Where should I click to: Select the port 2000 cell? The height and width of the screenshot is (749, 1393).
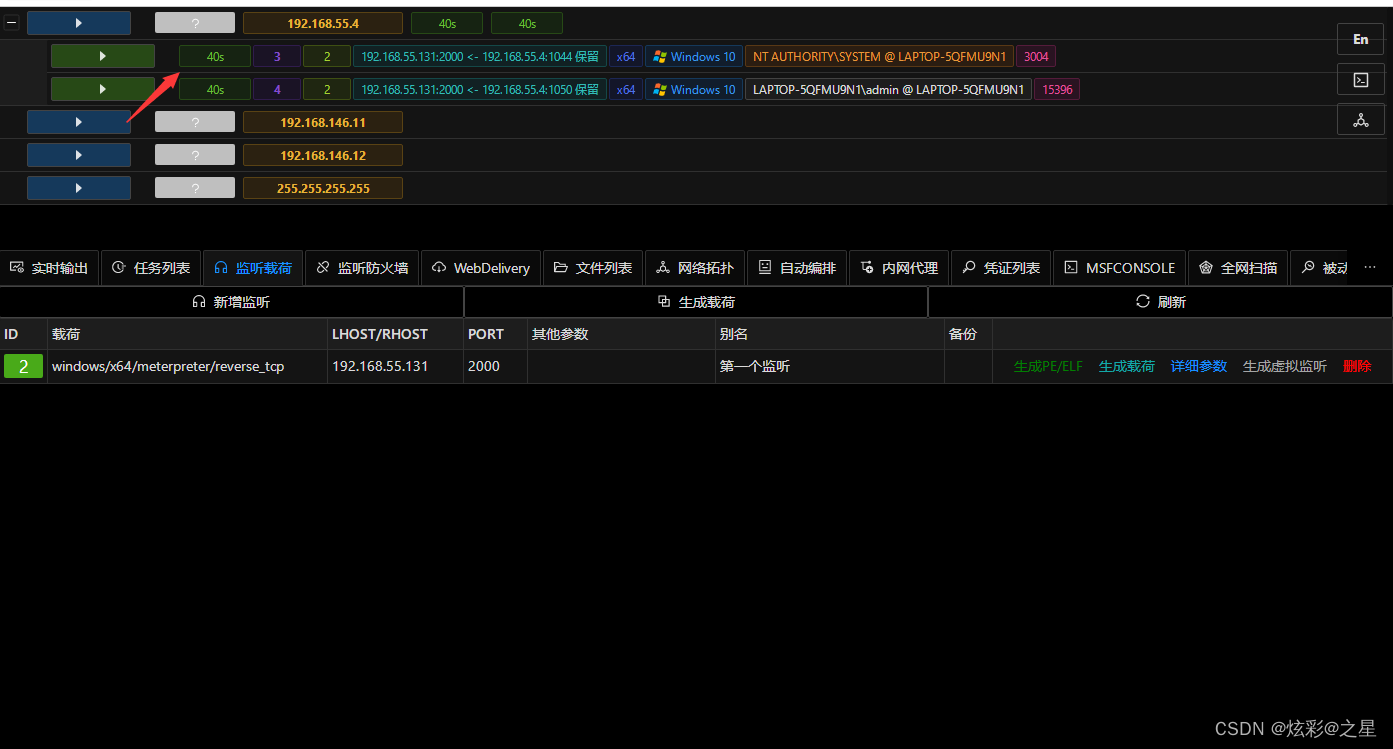click(495, 367)
